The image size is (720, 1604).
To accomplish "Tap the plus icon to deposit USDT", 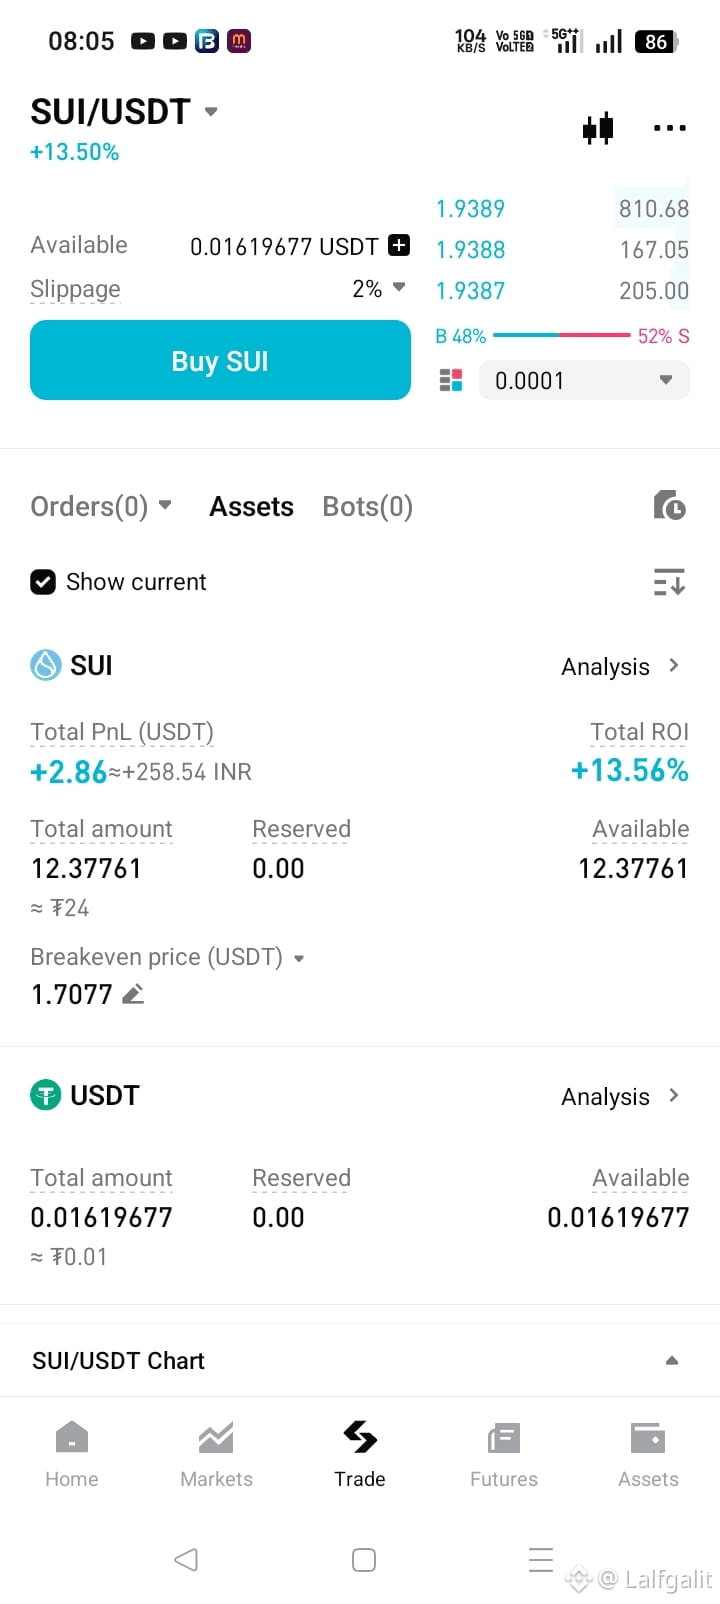I will pyautogui.click(x=398, y=245).
